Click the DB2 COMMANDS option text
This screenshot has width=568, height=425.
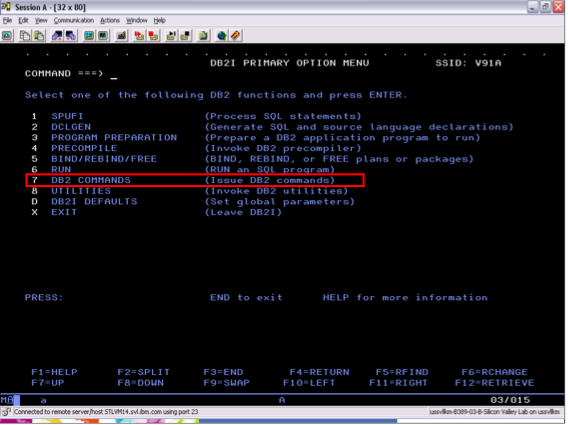(x=91, y=180)
